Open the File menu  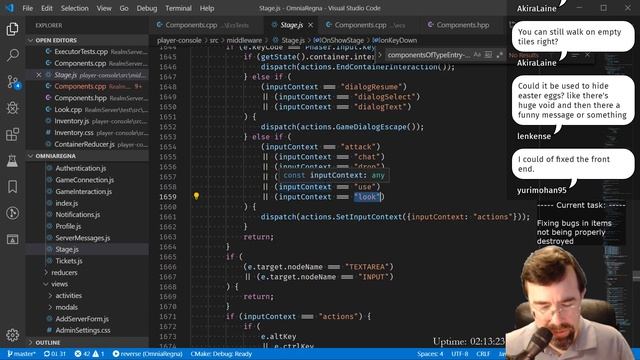[x=28, y=8]
